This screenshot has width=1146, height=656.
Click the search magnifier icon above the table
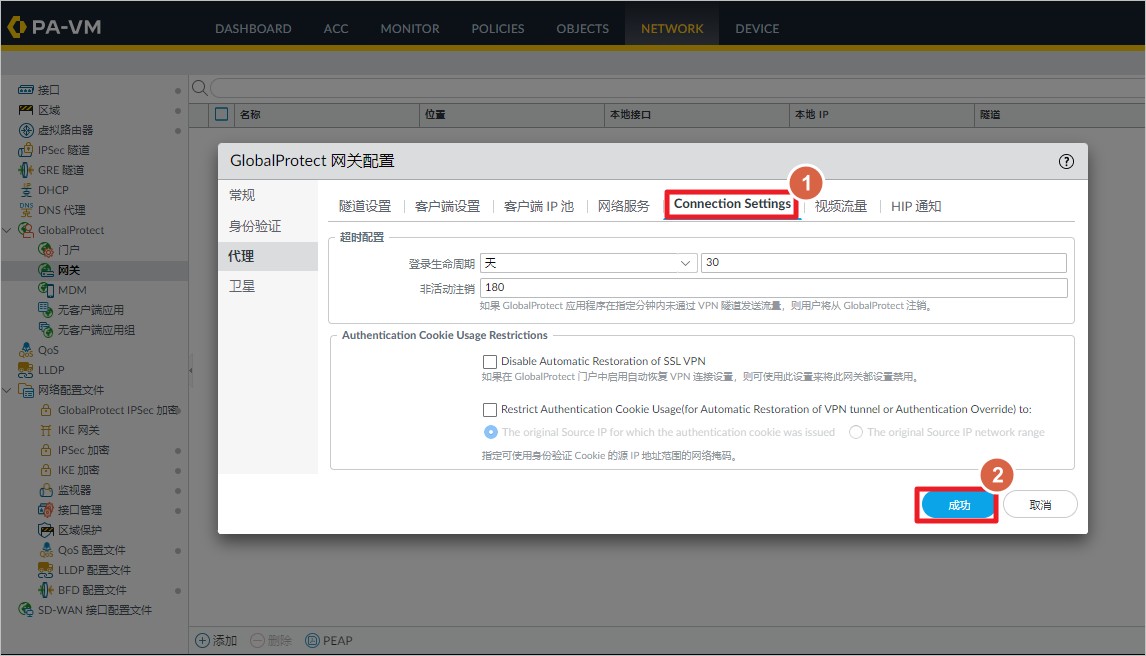click(199, 88)
